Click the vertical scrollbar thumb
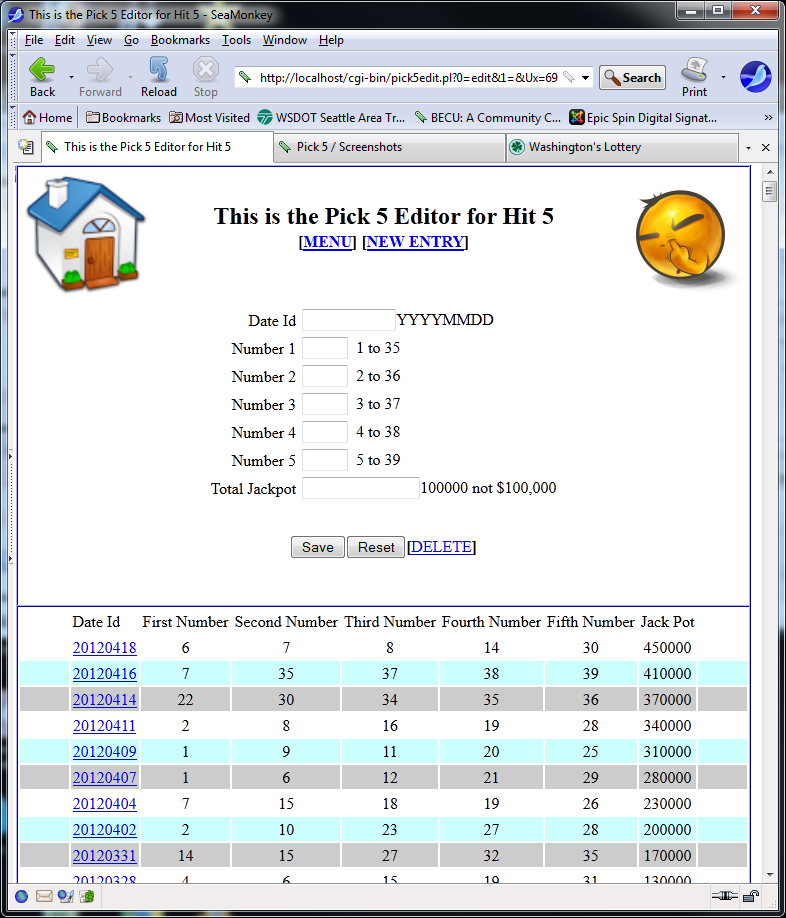Viewport: 786px width, 918px height. click(x=770, y=191)
